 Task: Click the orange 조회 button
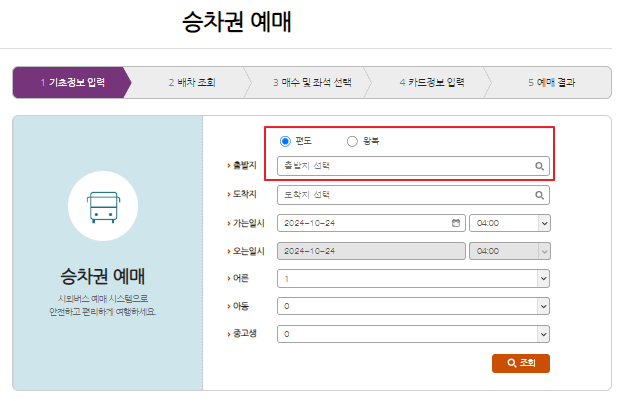pos(521,363)
